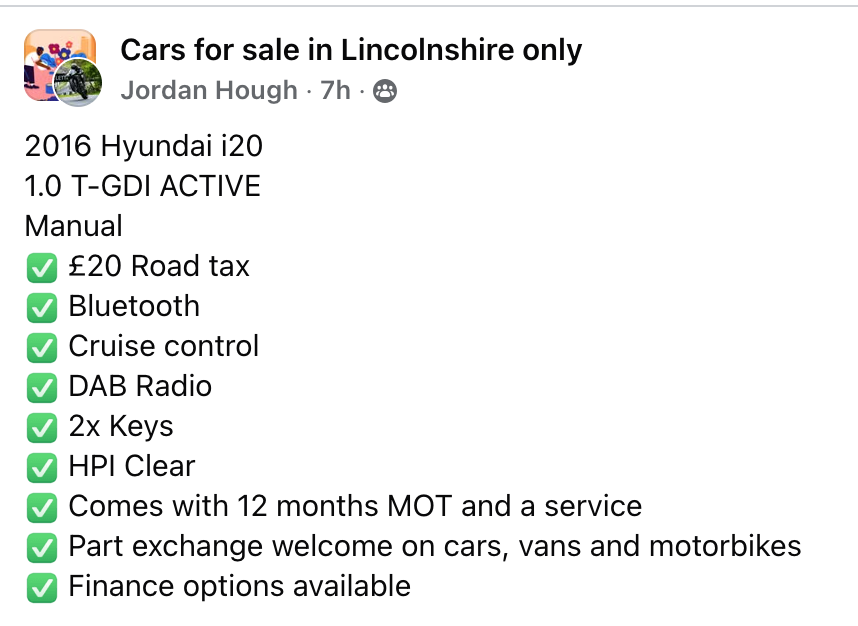Click the 7h post timestamp
This screenshot has width=858, height=626.
(x=335, y=91)
